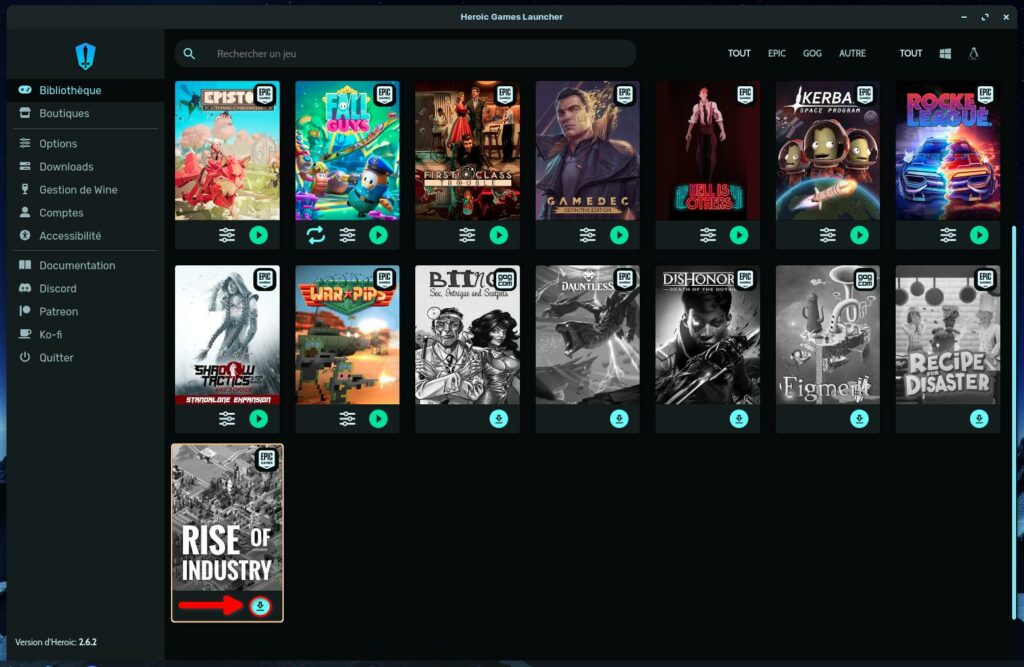This screenshot has height=667, width=1024.
Task: Open the Boutiques sidebar section
Action: coord(64,113)
